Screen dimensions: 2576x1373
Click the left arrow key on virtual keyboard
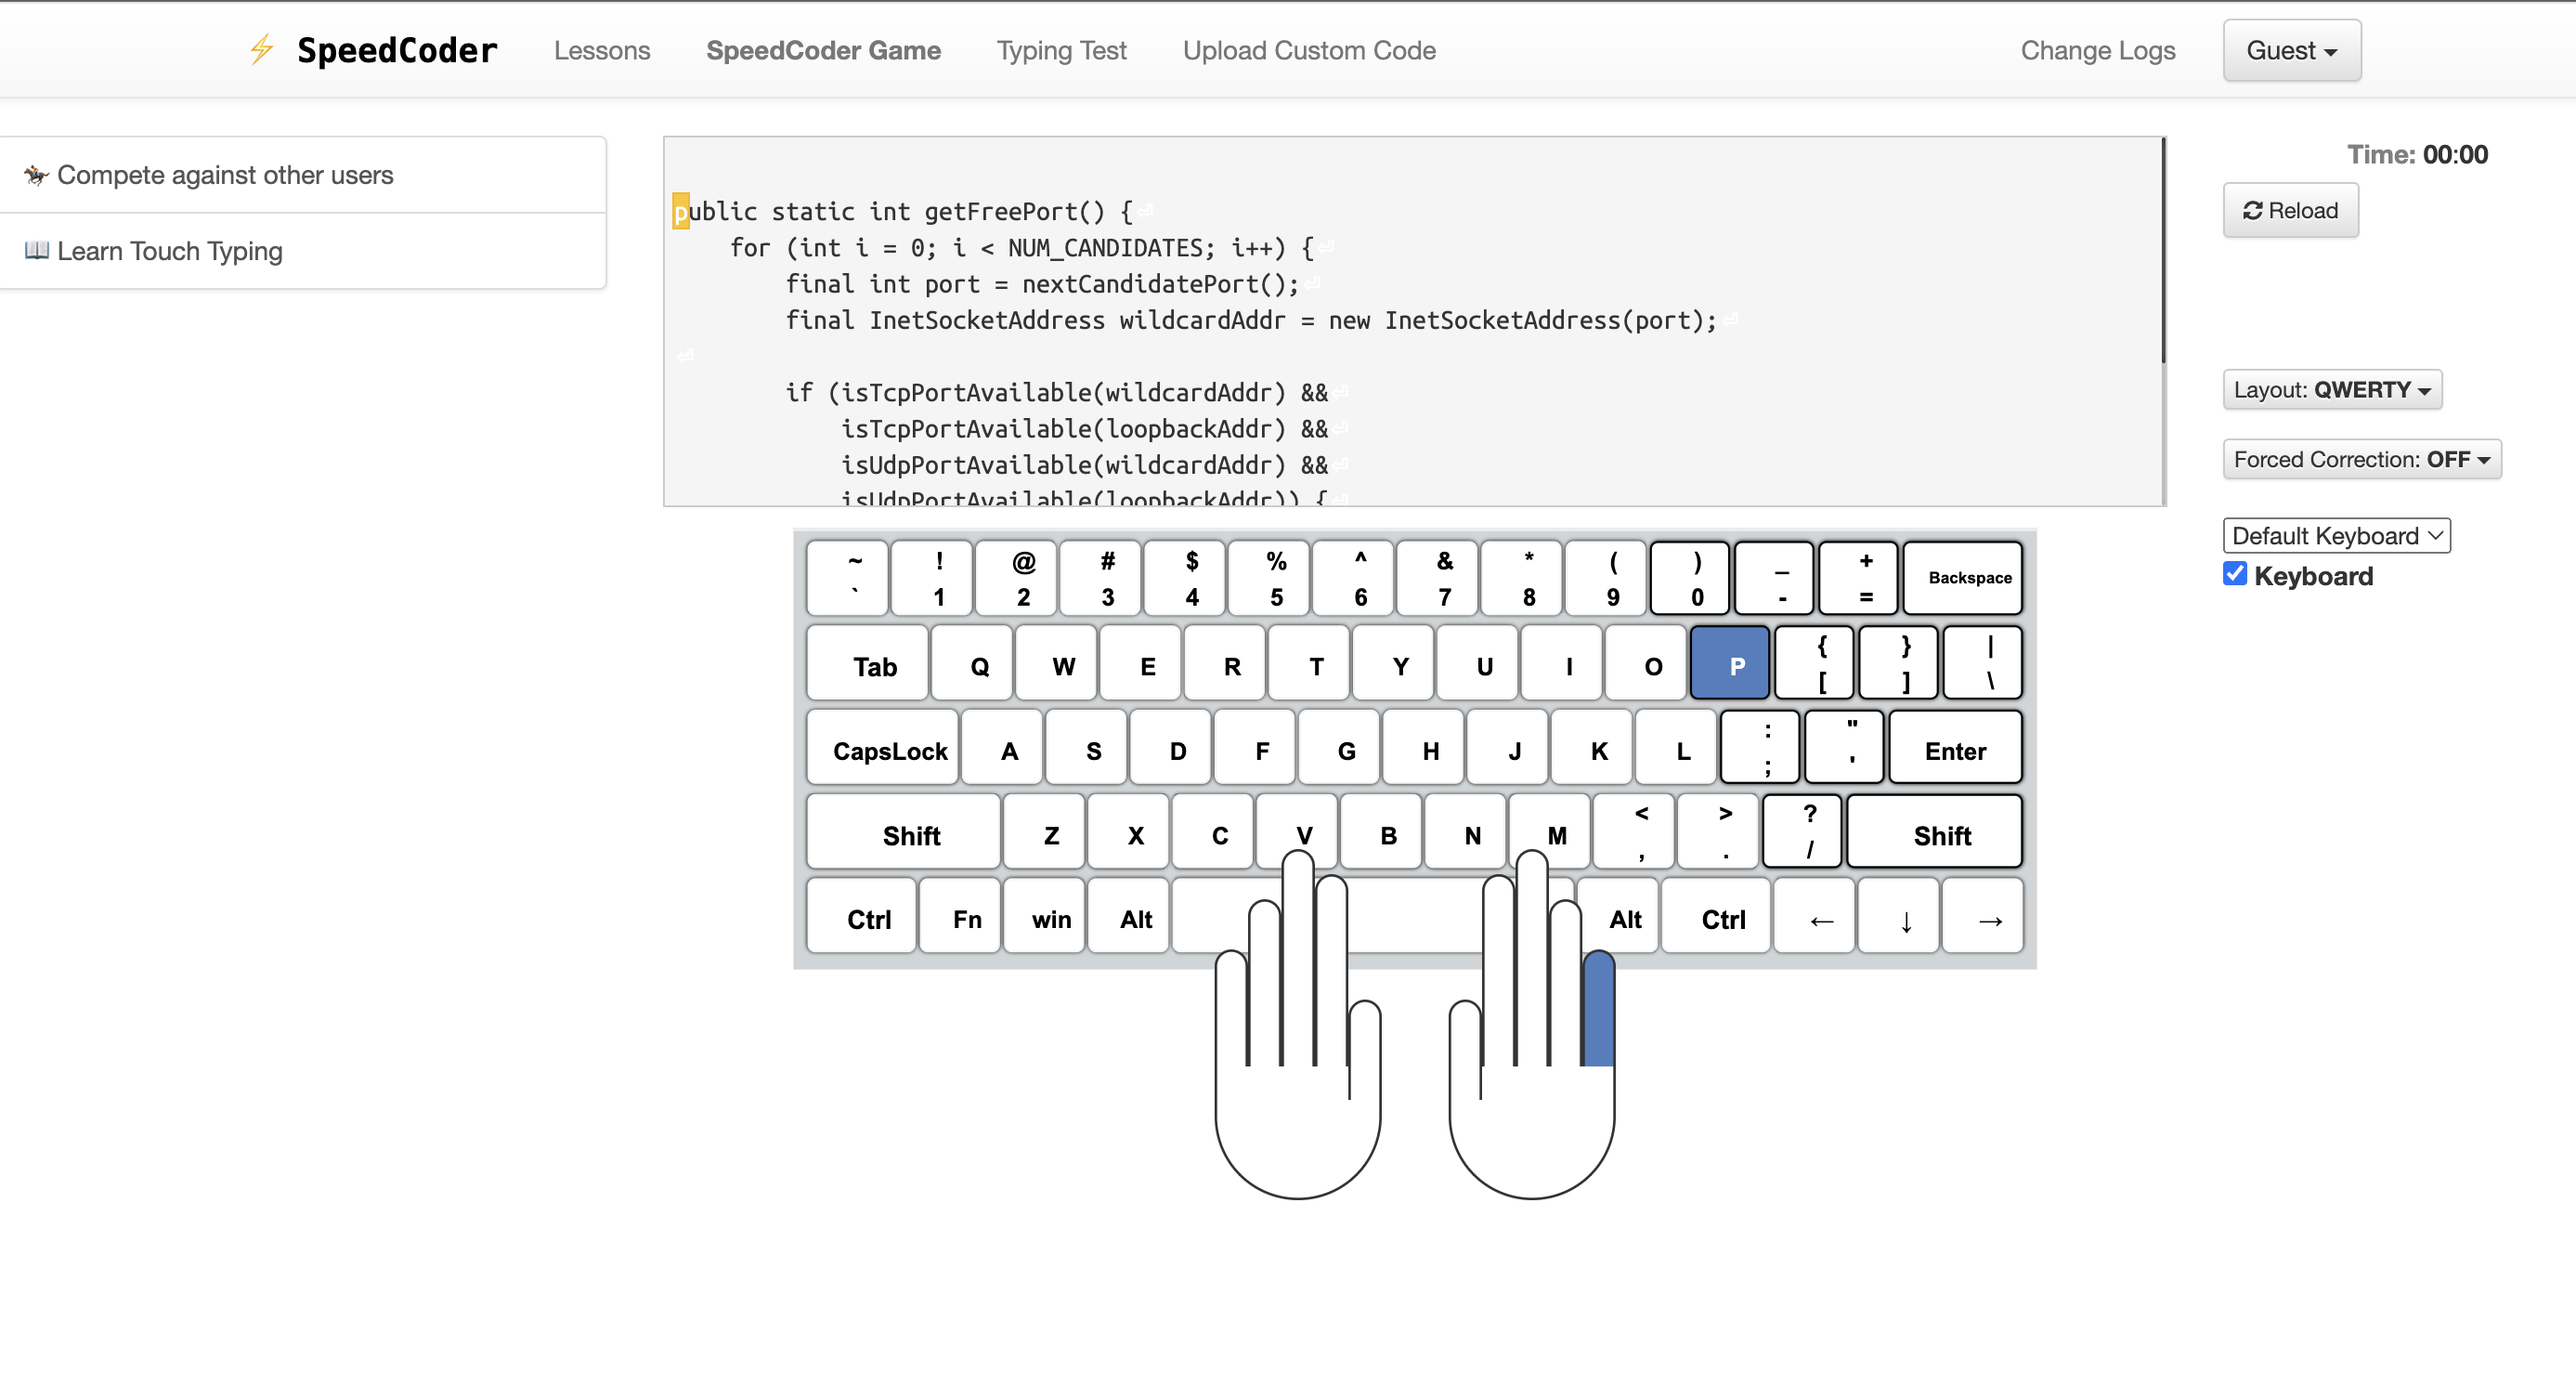pos(1814,918)
